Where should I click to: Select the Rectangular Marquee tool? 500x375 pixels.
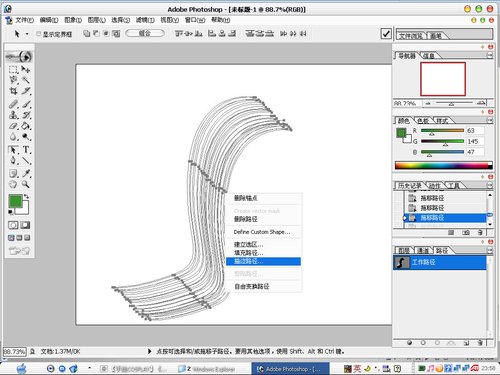pyautogui.click(x=13, y=69)
